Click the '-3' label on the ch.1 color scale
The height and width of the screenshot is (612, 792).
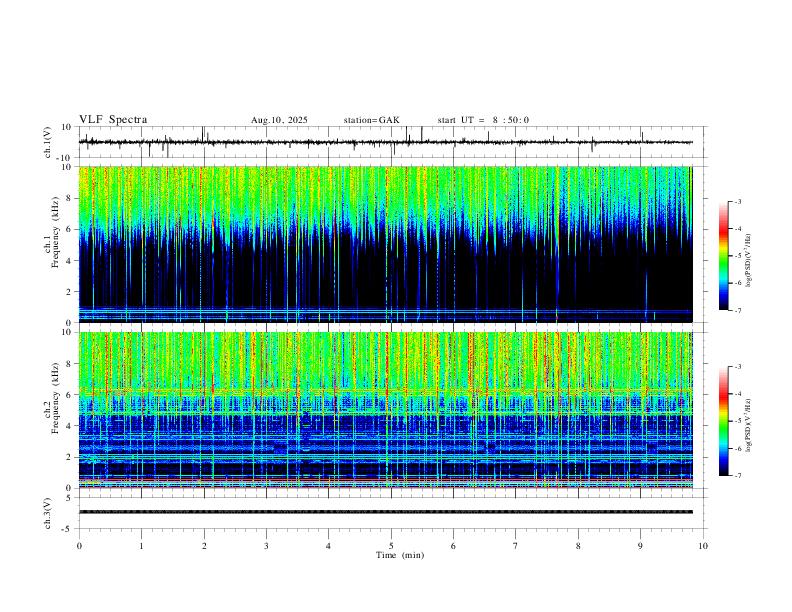click(737, 201)
